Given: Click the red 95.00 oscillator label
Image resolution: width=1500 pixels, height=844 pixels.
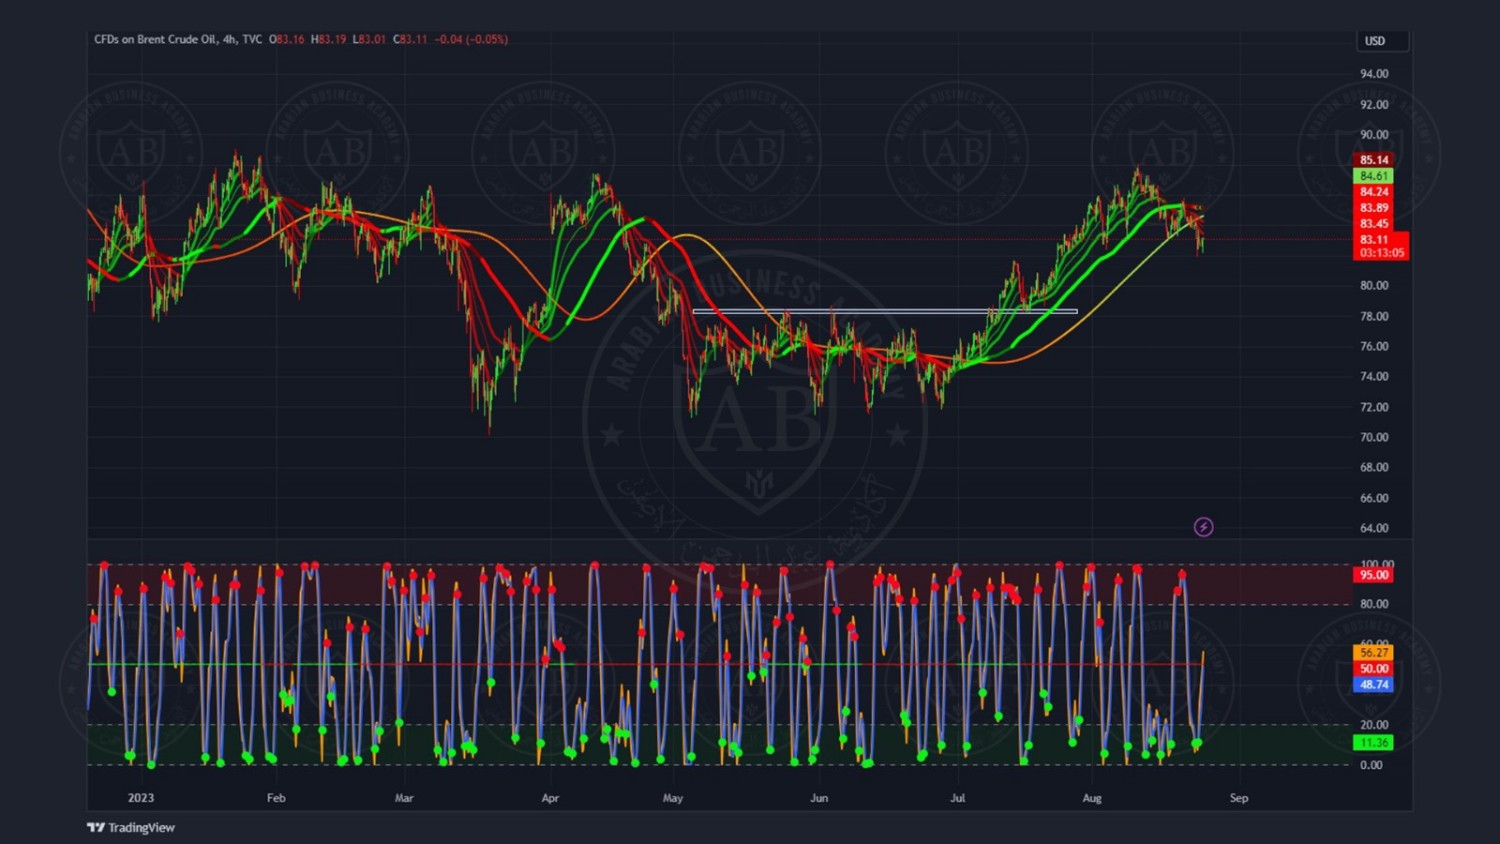Looking at the screenshot, I should (x=1373, y=575).
